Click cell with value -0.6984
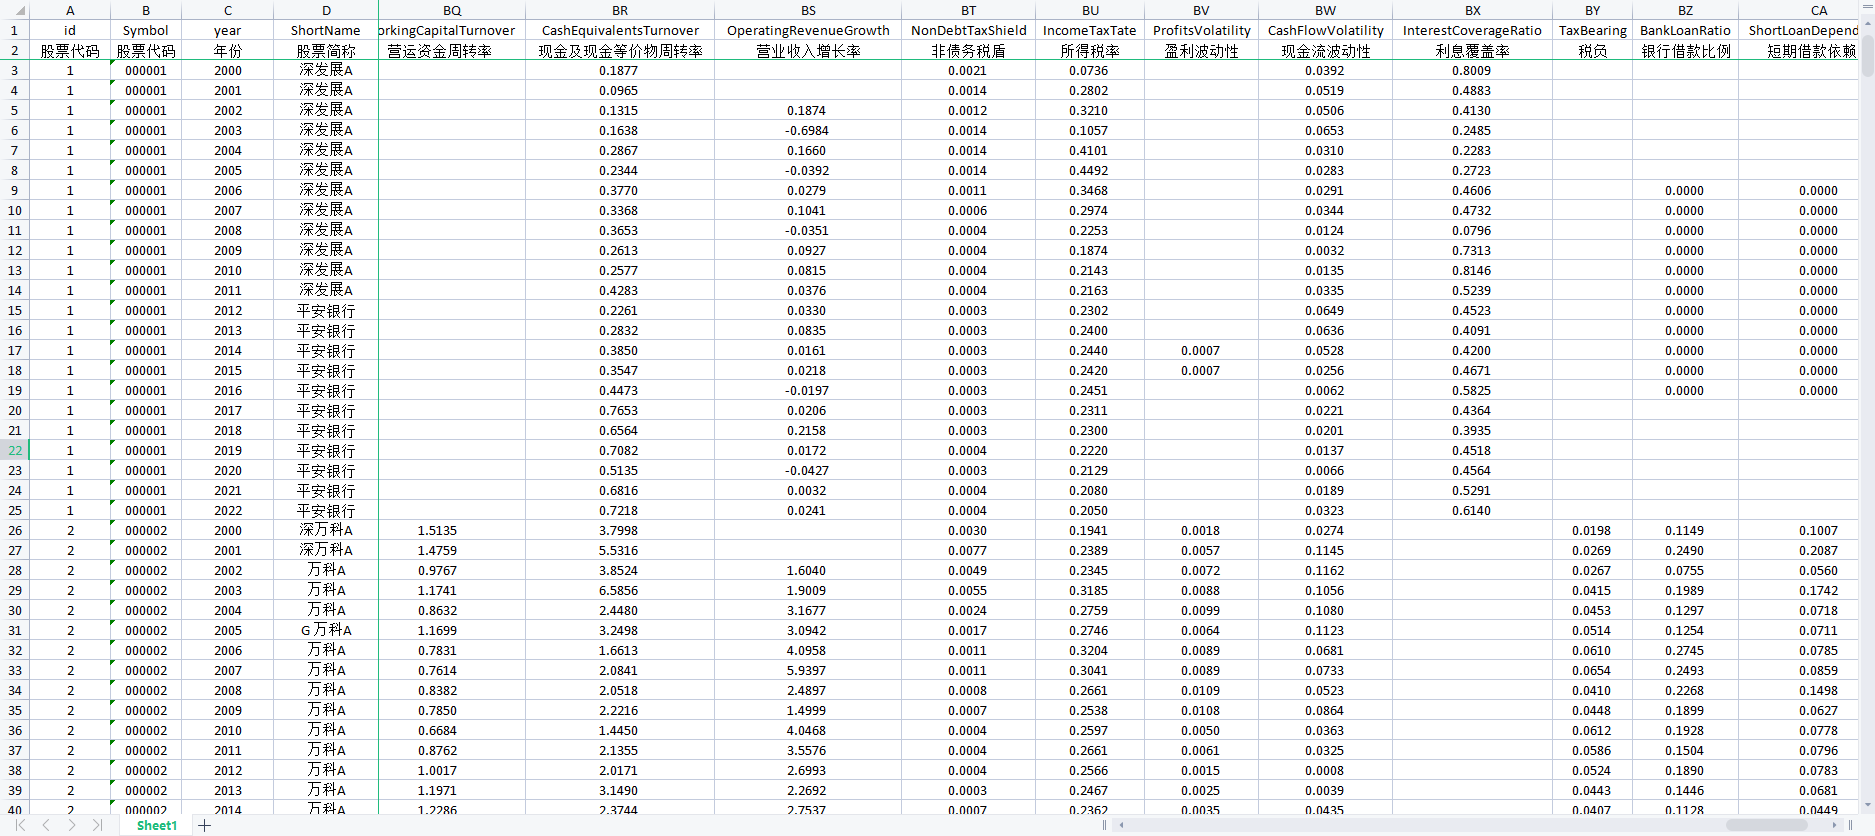Image resolution: width=1875 pixels, height=836 pixels. 808,130
